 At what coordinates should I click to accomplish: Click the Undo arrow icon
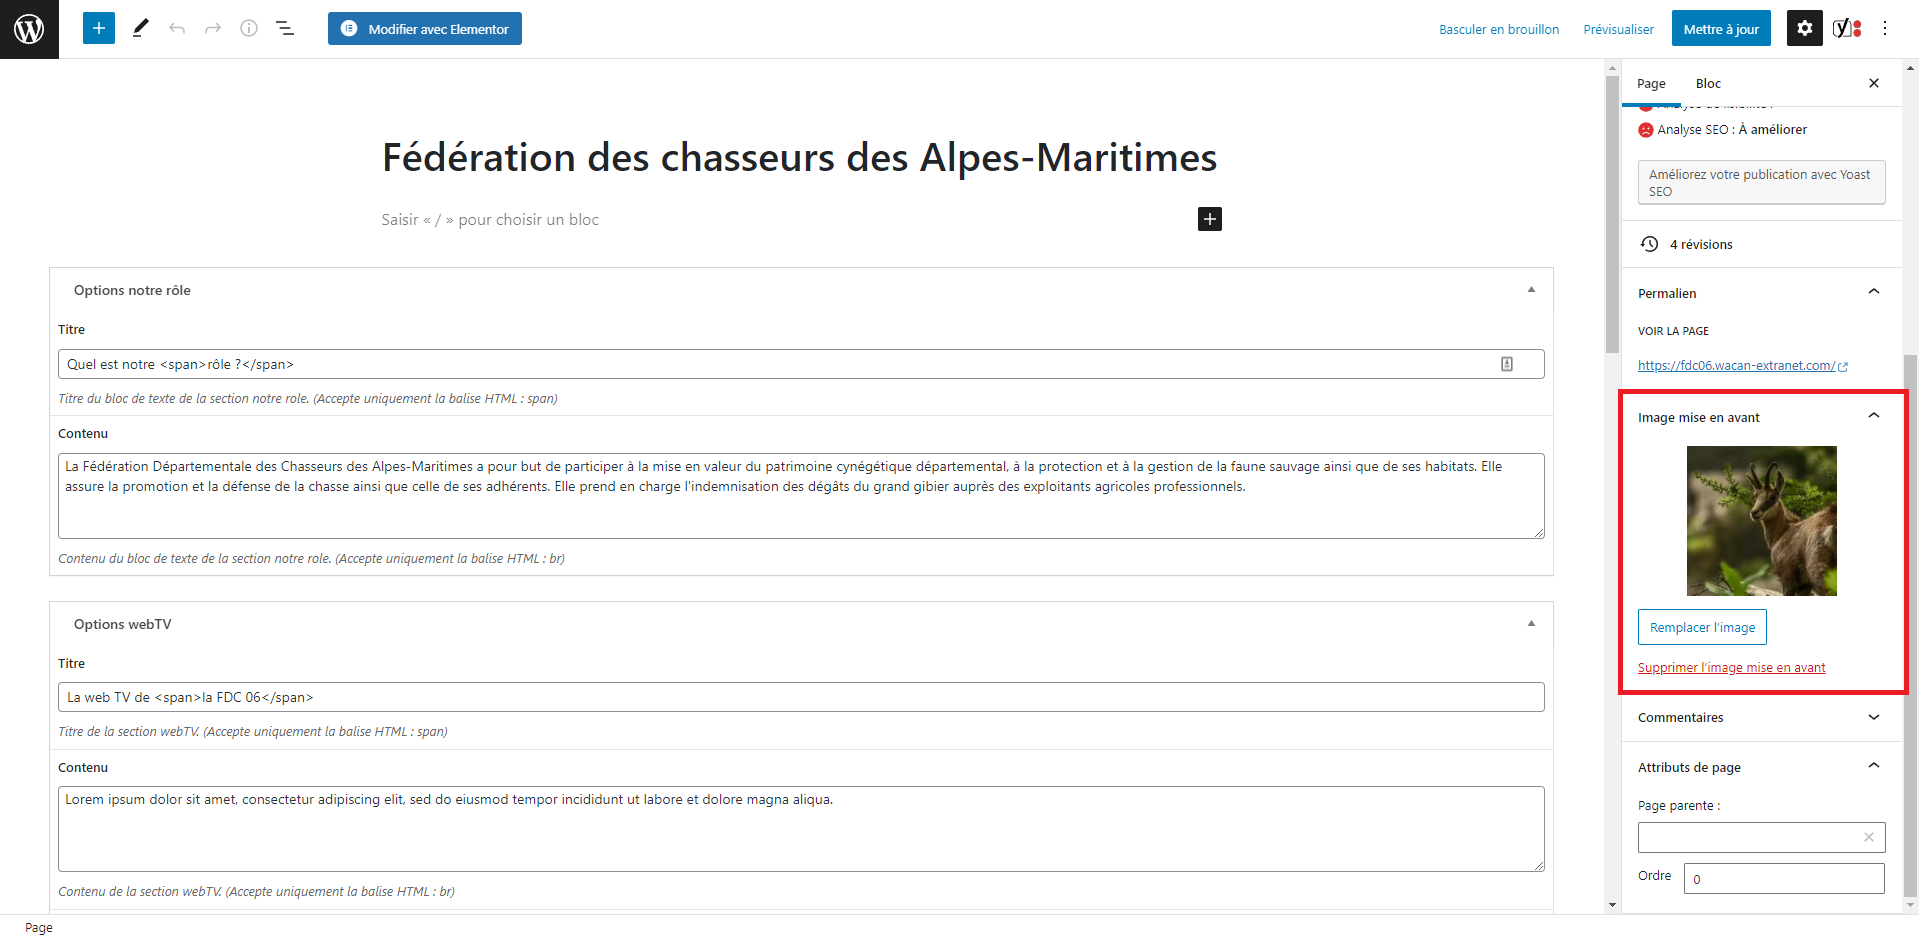[177, 28]
